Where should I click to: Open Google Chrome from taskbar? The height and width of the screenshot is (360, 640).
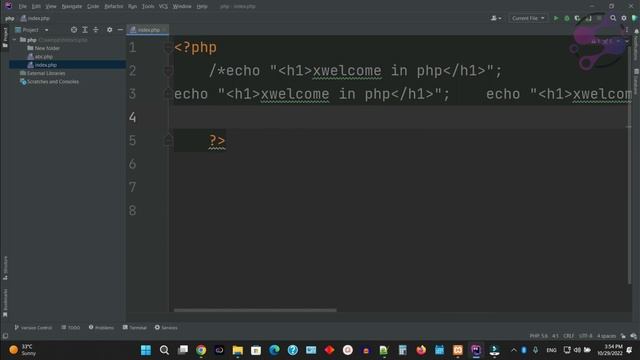click(x=201, y=350)
